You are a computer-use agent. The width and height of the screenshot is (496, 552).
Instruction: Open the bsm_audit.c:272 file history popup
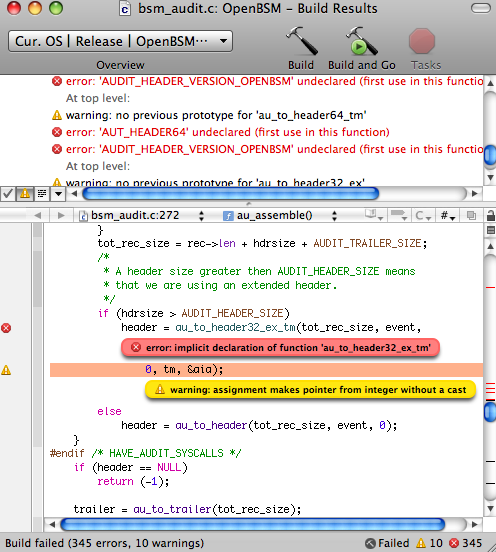pos(142,215)
